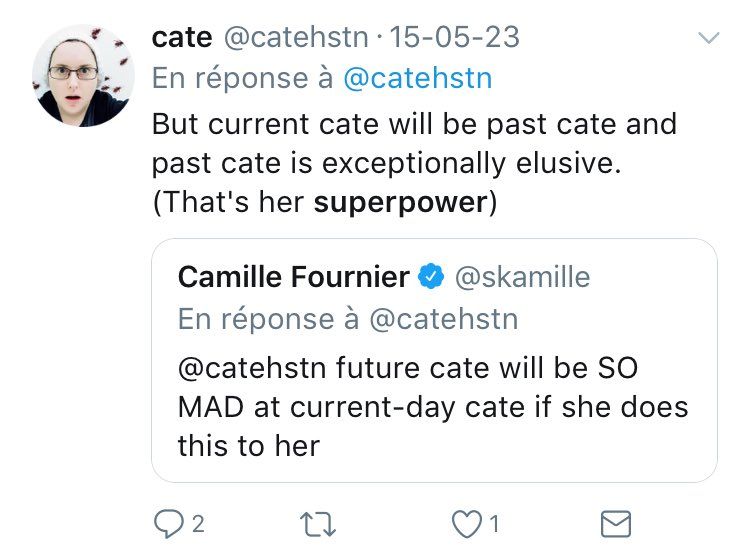This screenshot has width=750, height=559.
Task: Click the bold word "superpower"
Action: click(400, 202)
